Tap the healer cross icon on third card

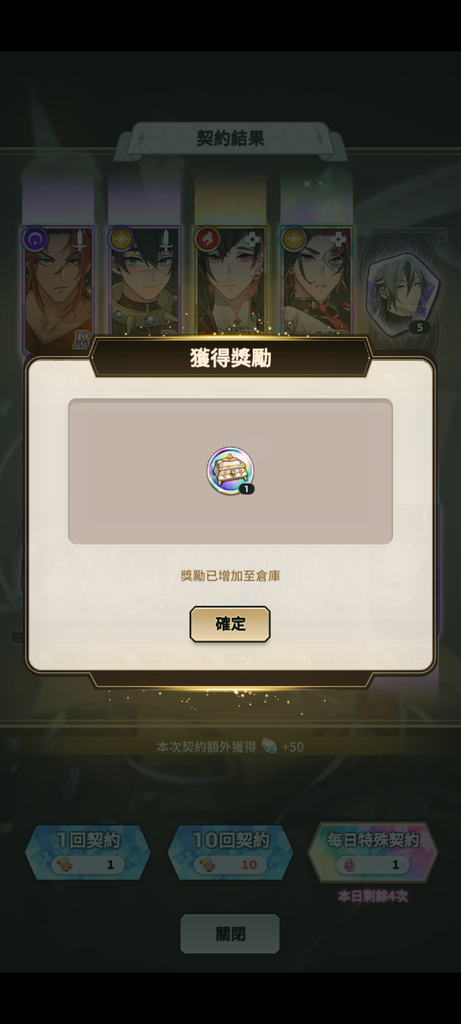click(x=253, y=239)
